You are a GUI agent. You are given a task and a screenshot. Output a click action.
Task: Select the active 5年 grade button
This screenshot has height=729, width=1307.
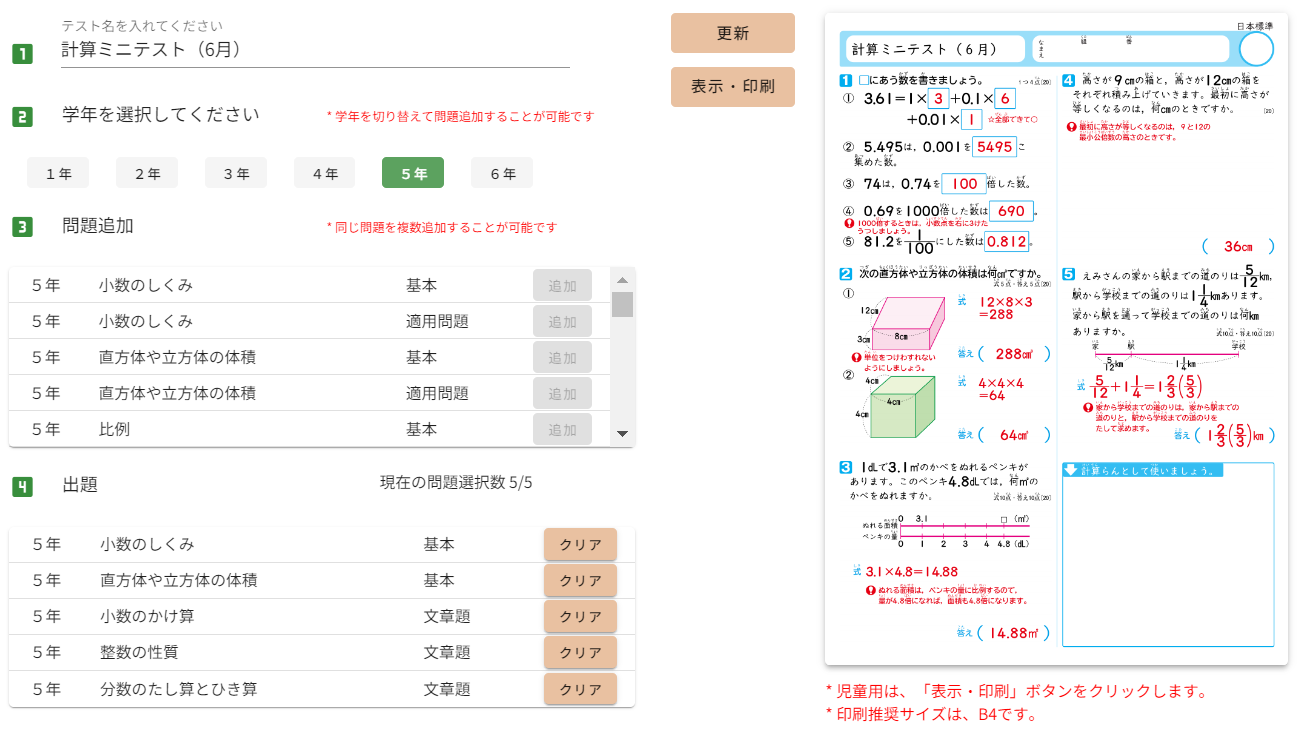(413, 173)
